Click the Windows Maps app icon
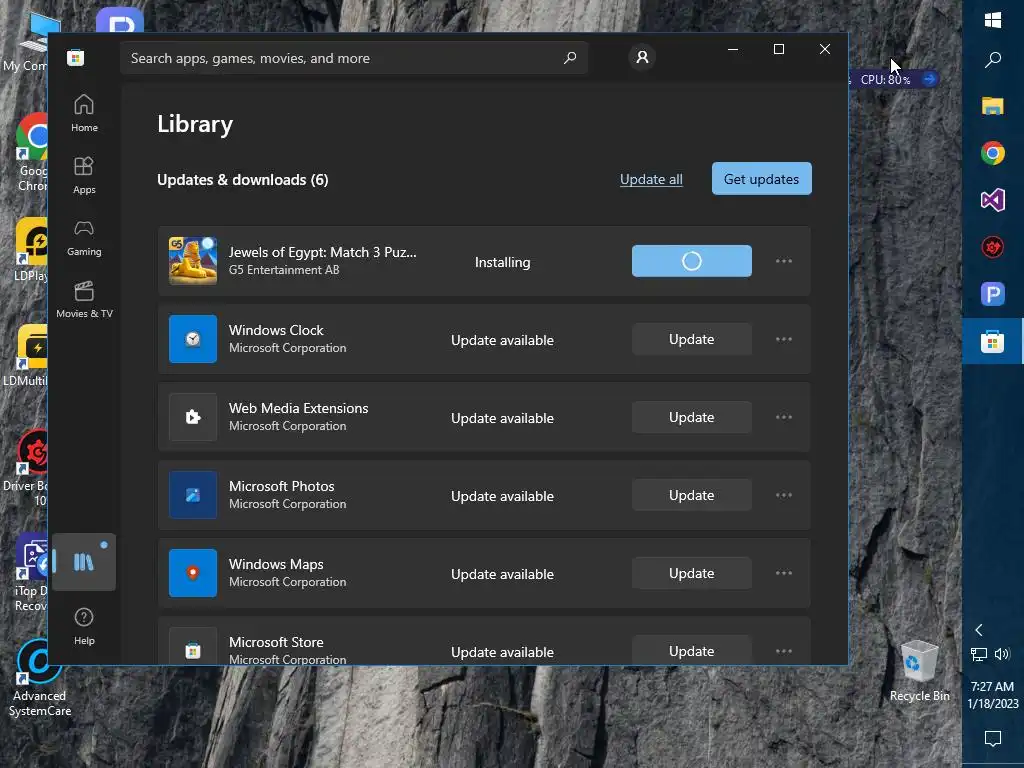This screenshot has height=768, width=1024. coord(193,573)
